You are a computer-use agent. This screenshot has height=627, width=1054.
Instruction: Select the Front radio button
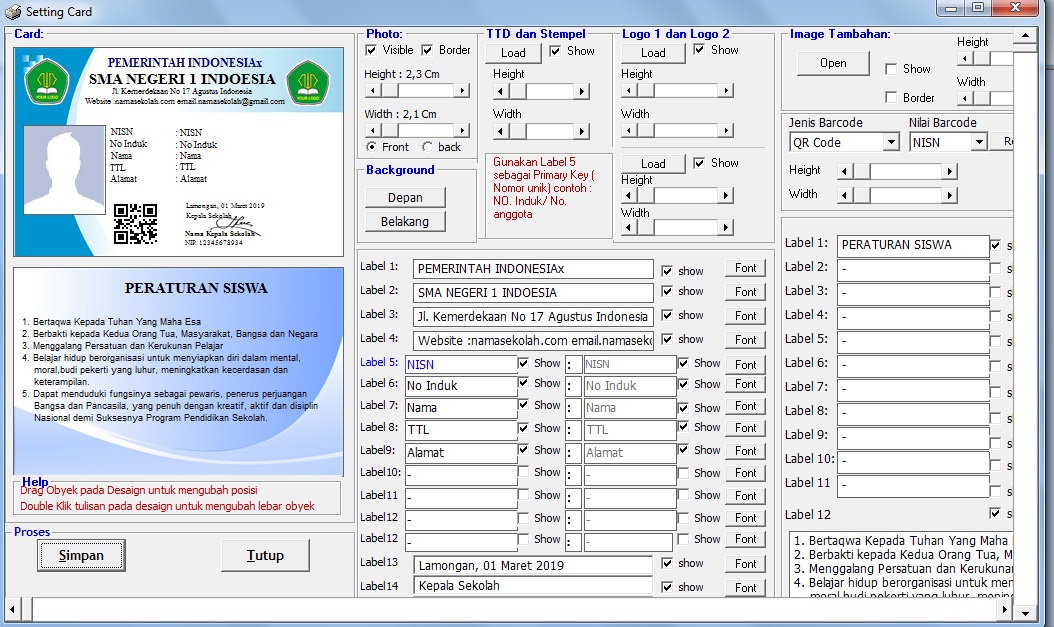click(371, 147)
